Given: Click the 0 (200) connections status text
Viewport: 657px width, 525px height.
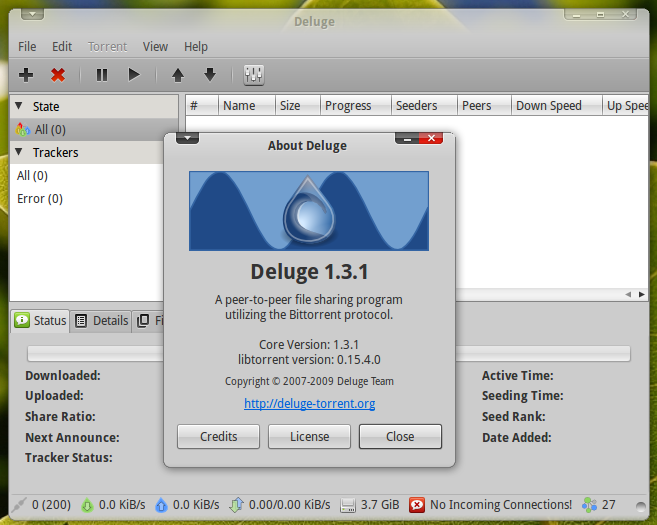Looking at the screenshot, I should point(52,505).
